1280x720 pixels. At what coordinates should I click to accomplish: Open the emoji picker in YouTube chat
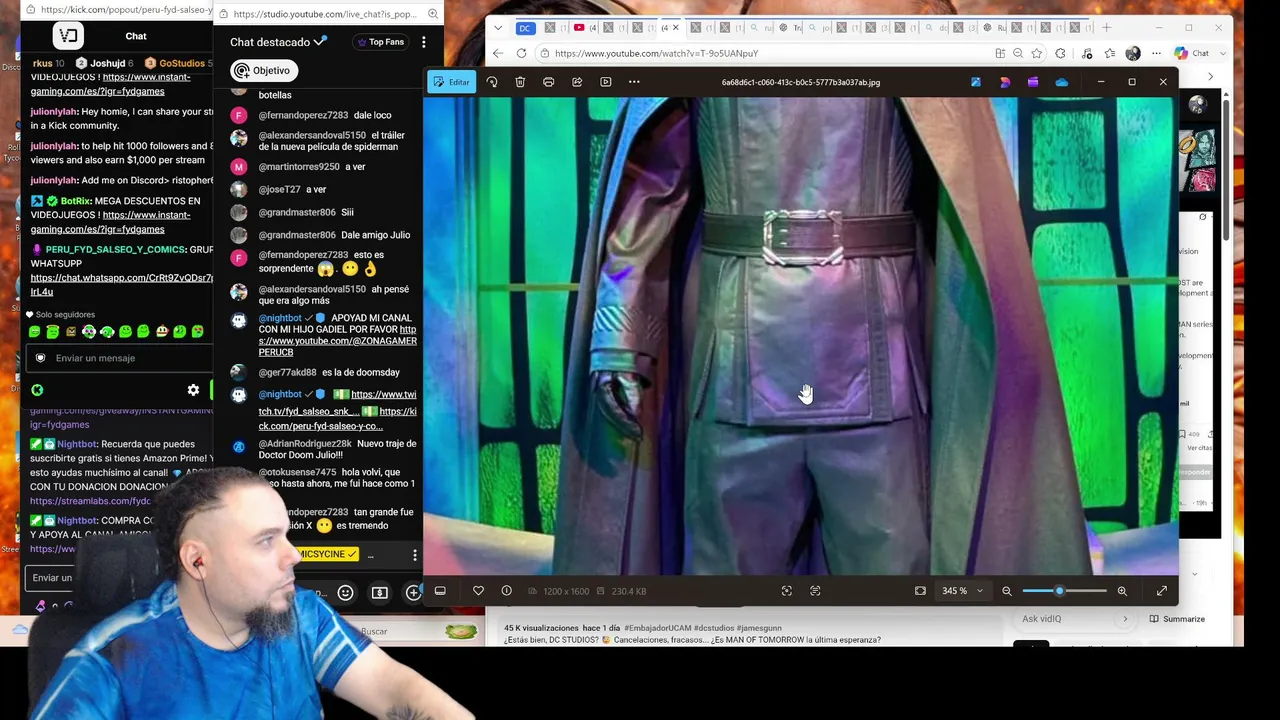(345, 593)
